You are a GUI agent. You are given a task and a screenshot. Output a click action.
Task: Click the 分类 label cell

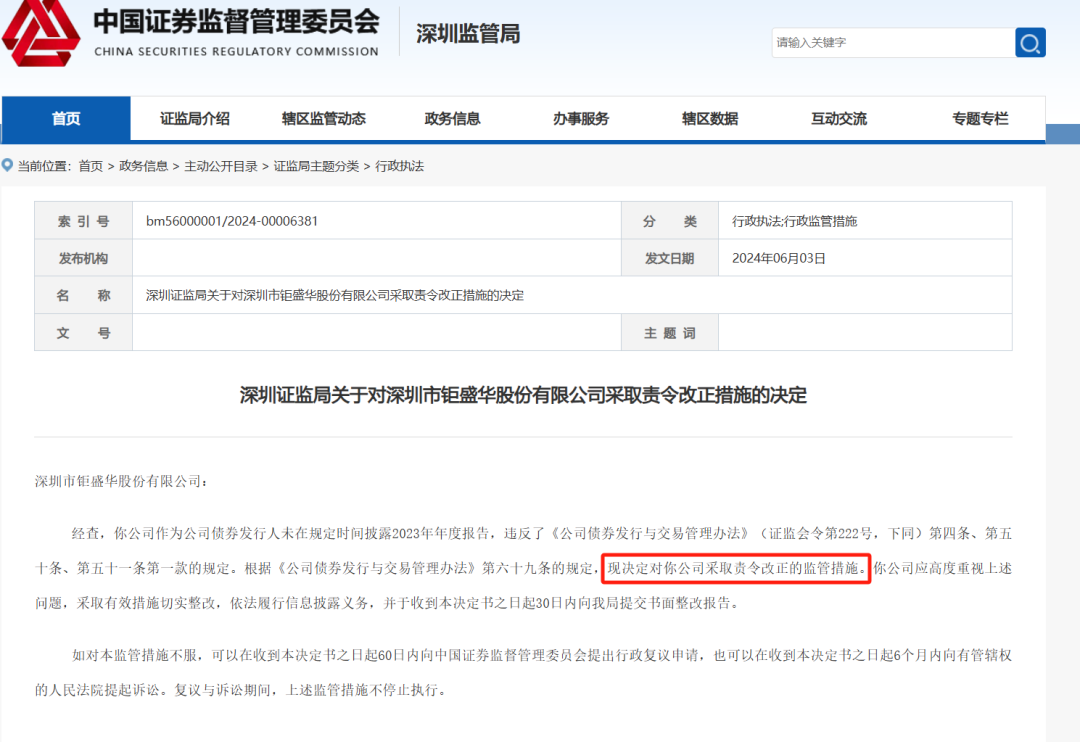coord(669,221)
